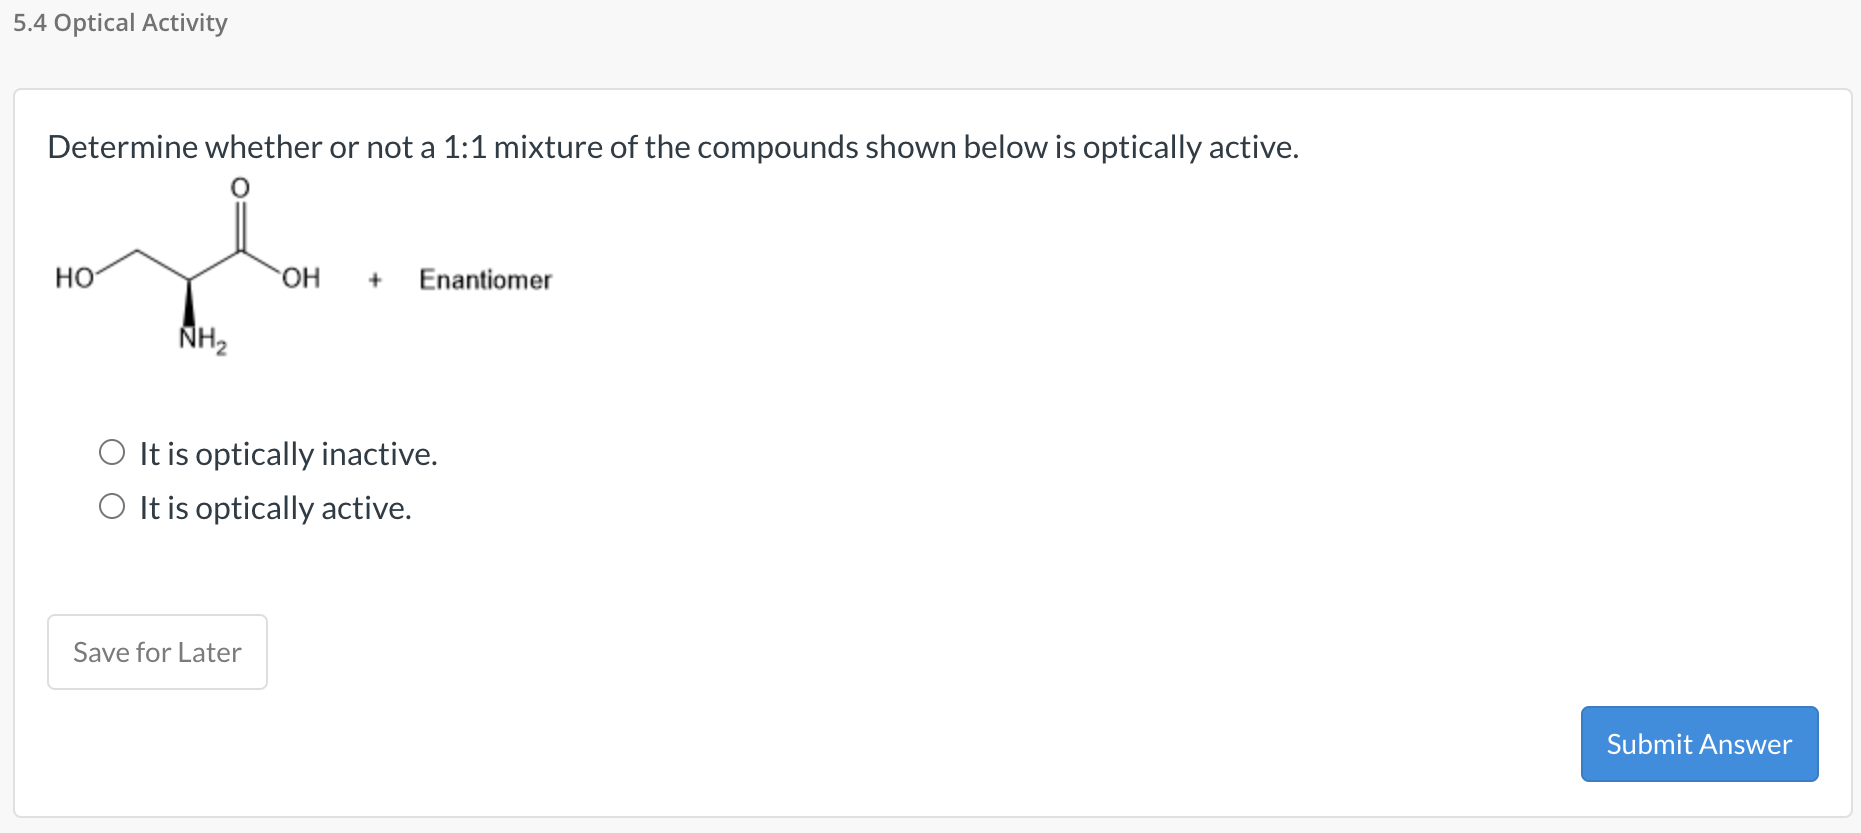The height and width of the screenshot is (833, 1861).
Task: Click the carbonyl oxygen atom in the structure
Action: pos(239,186)
